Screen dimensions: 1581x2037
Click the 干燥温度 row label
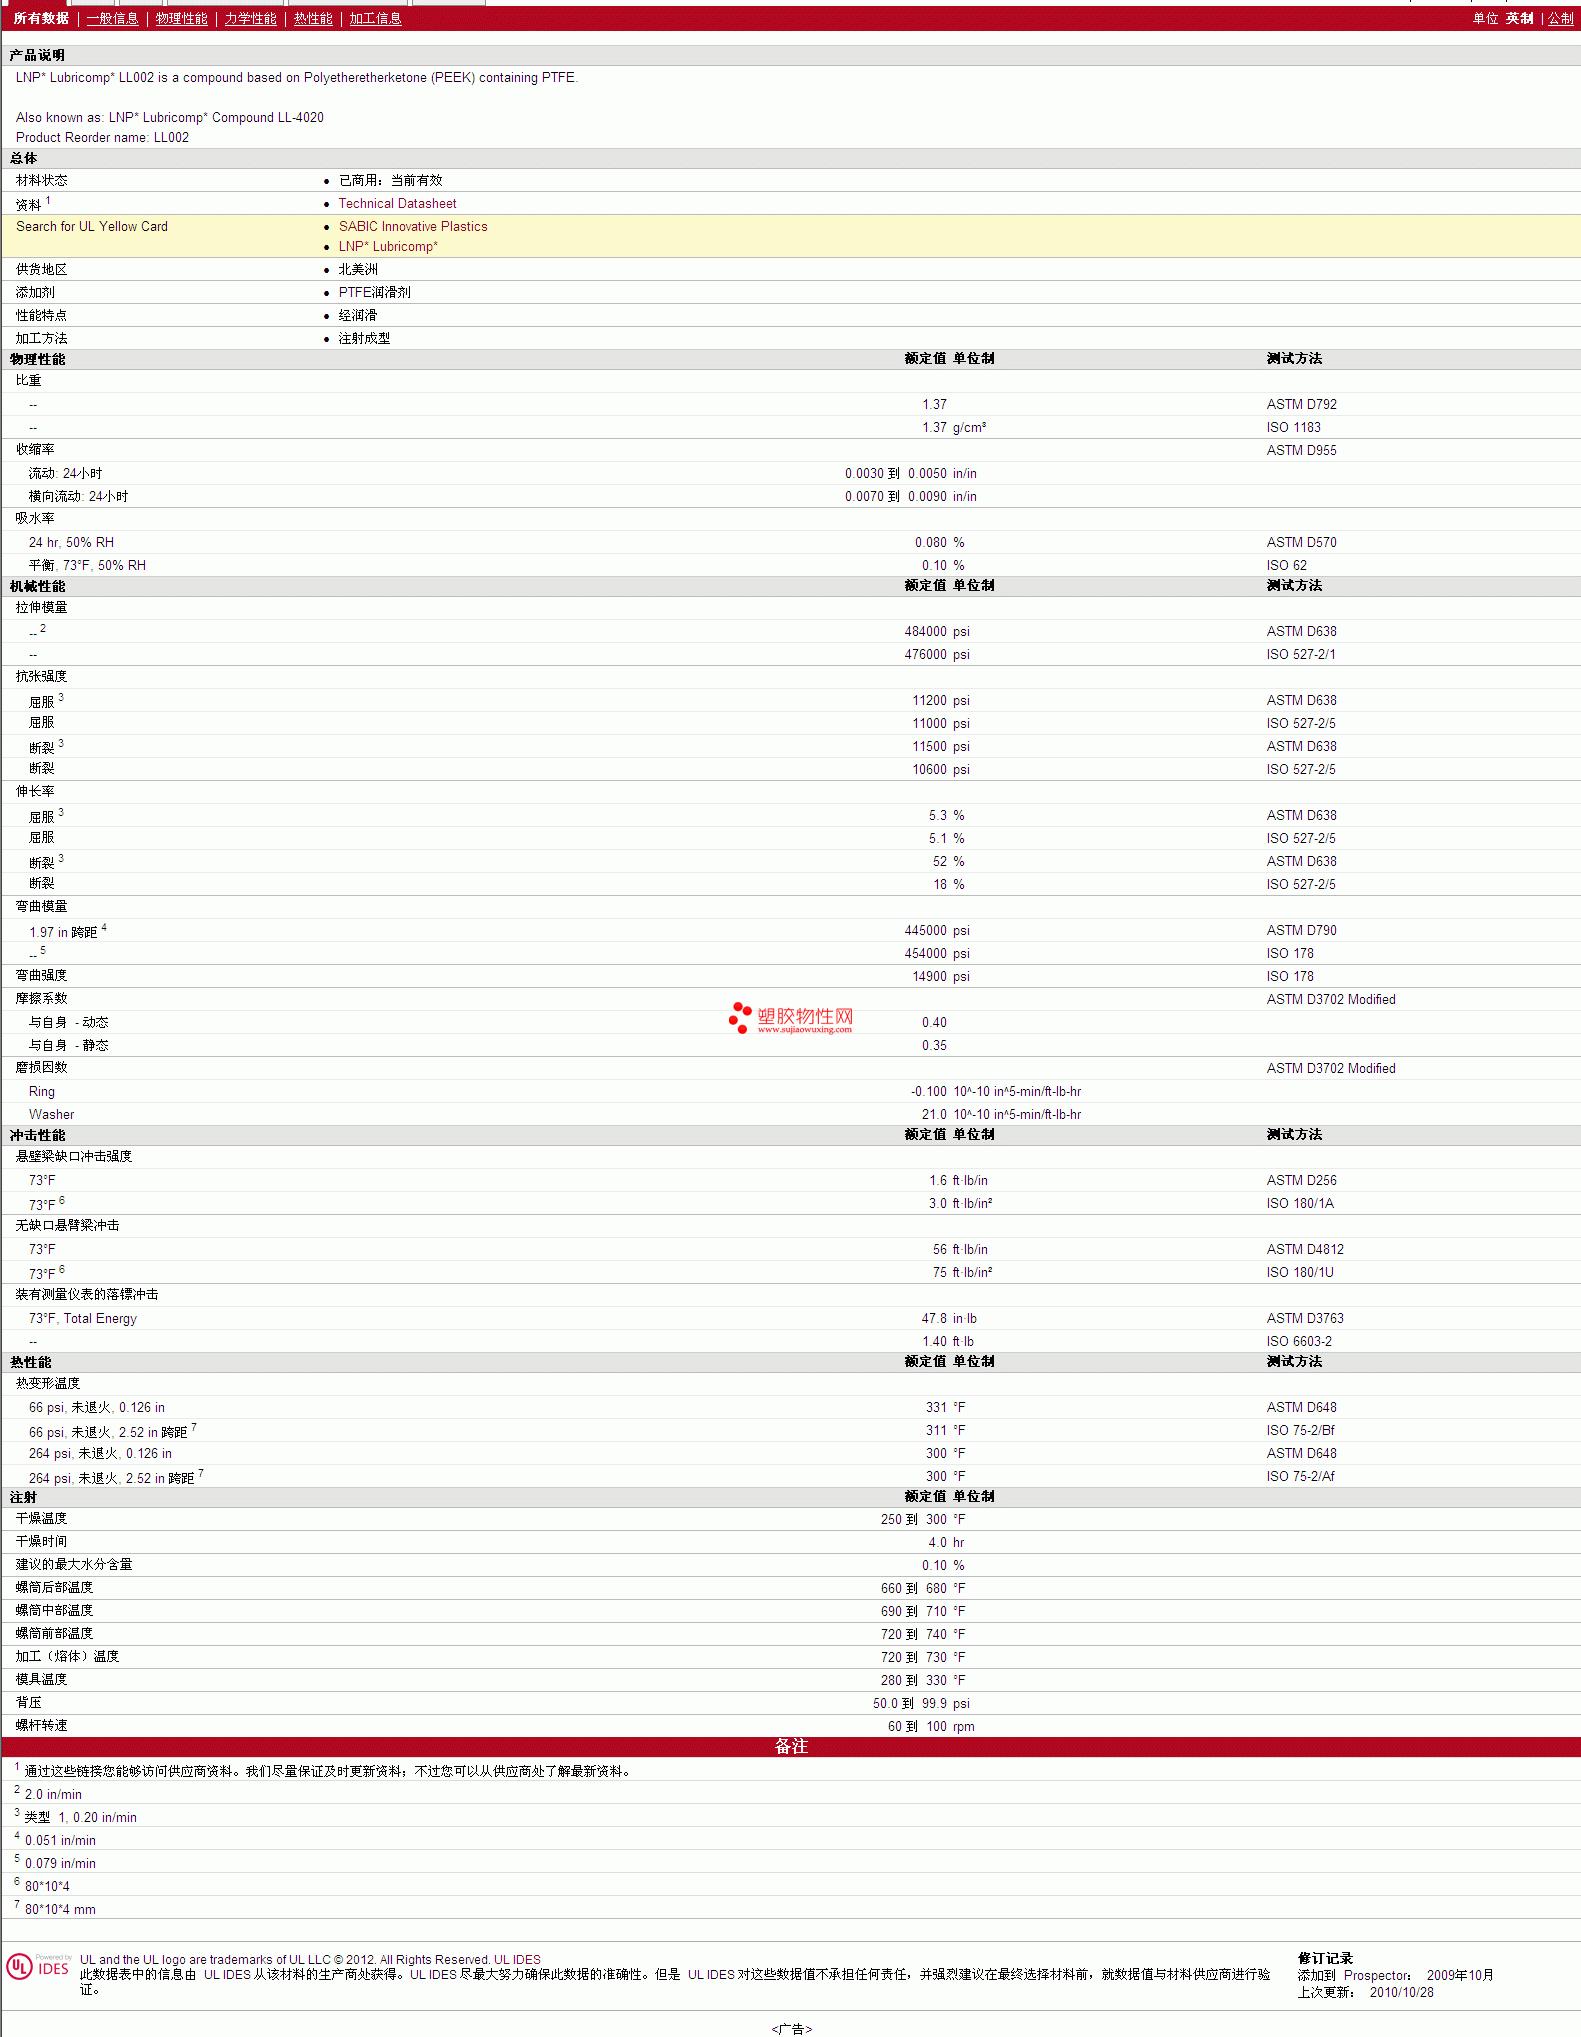[41, 1518]
